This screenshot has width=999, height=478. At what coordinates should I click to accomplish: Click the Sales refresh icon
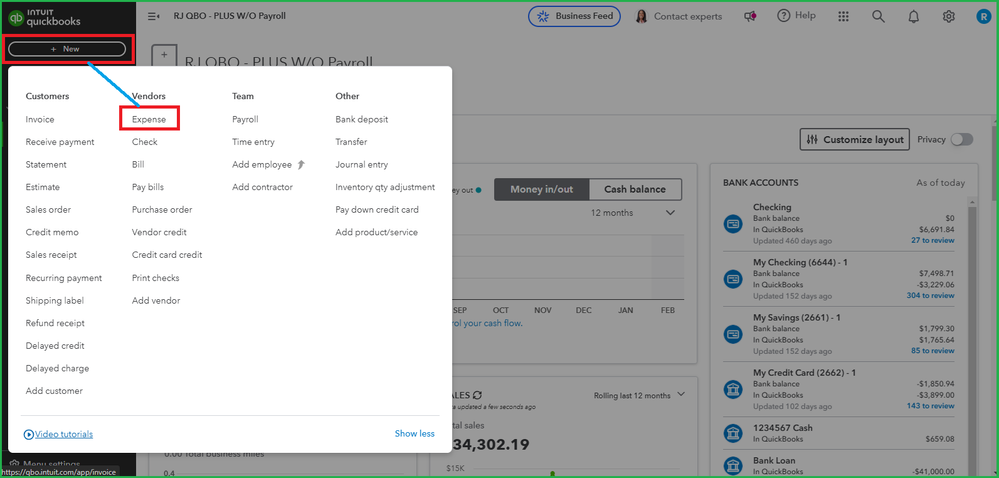478,395
